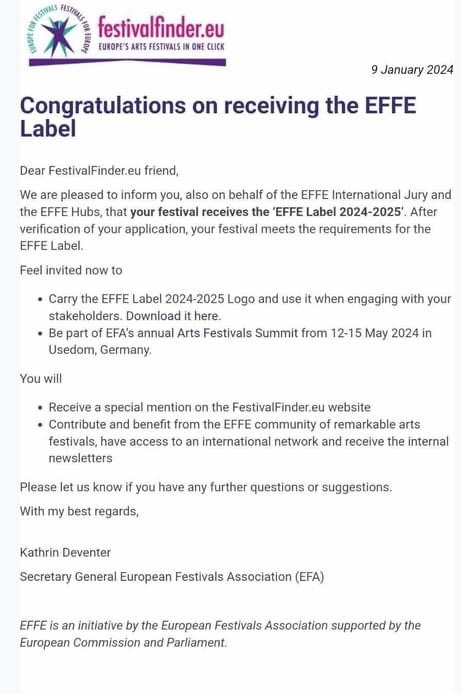Image resolution: width=461 pixels, height=694 pixels.
Task: Click the 'Feel invited now to' line
Action: point(71,270)
